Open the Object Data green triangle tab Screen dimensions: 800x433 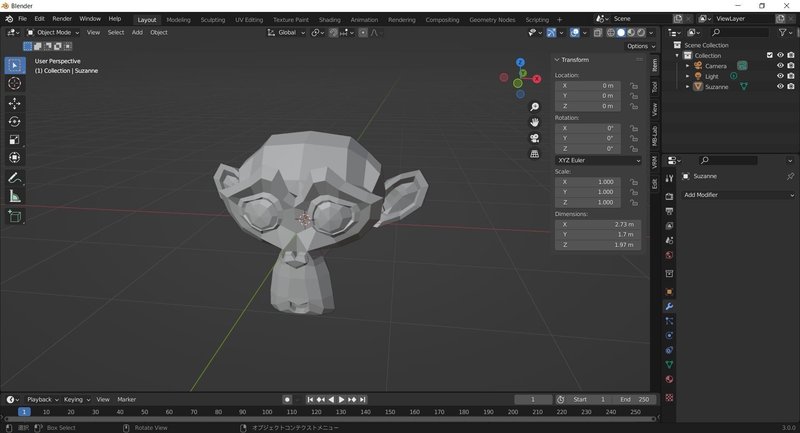669,365
